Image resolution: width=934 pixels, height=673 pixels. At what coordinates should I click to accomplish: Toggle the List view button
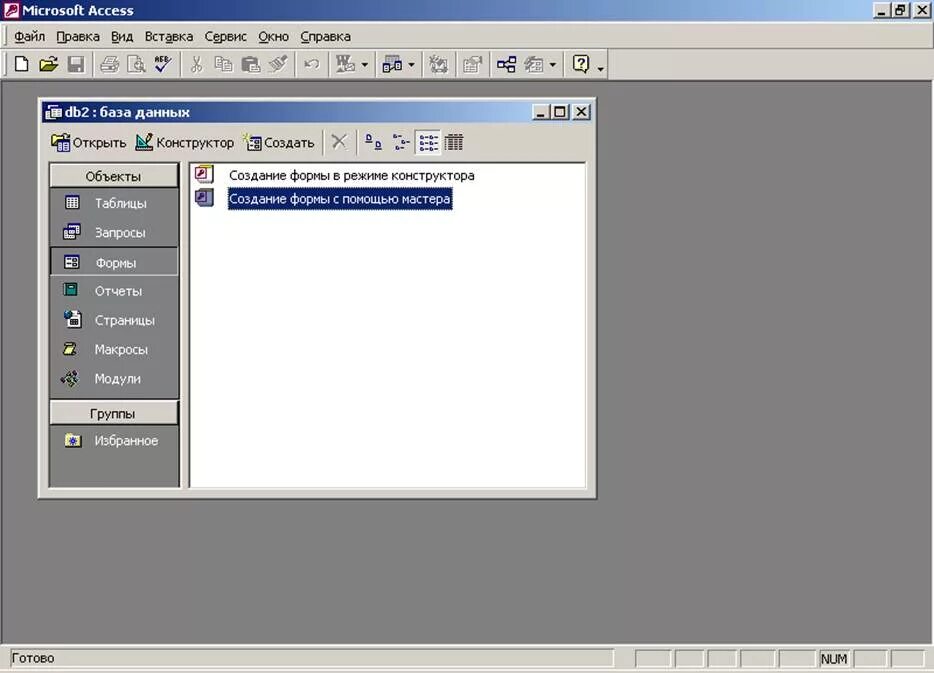[x=428, y=142]
